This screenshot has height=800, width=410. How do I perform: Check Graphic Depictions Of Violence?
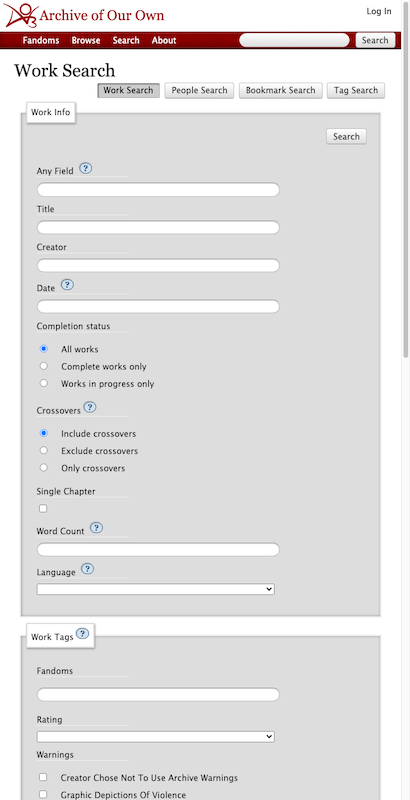[x=43, y=794]
